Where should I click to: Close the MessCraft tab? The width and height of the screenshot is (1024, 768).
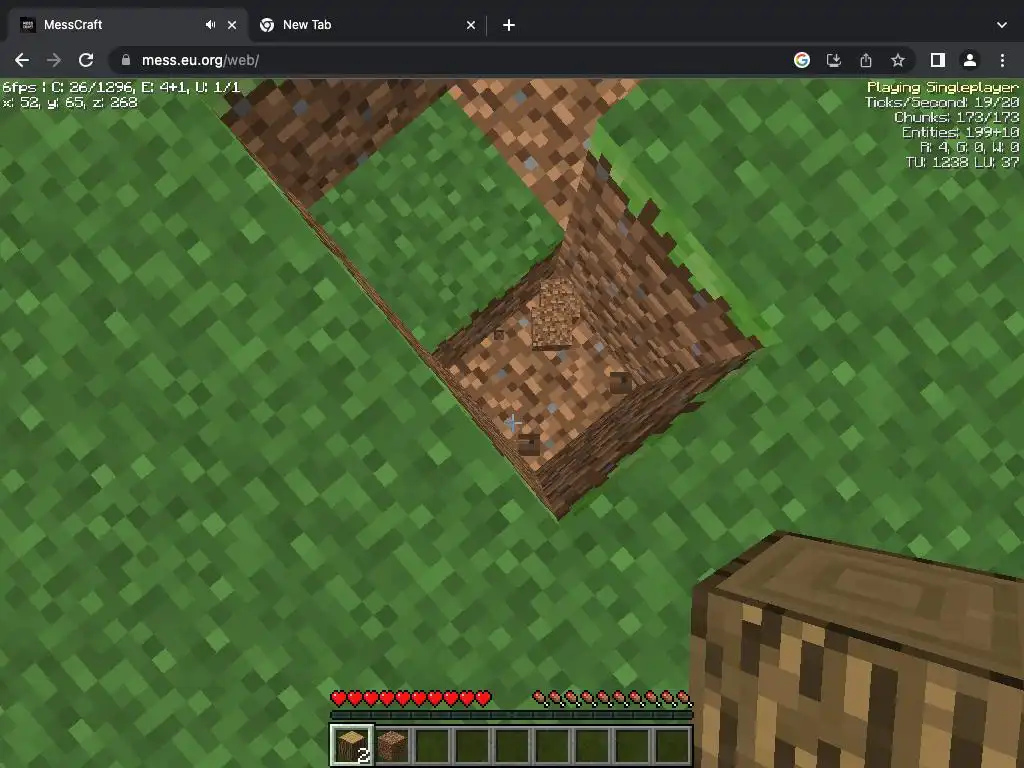(x=232, y=25)
